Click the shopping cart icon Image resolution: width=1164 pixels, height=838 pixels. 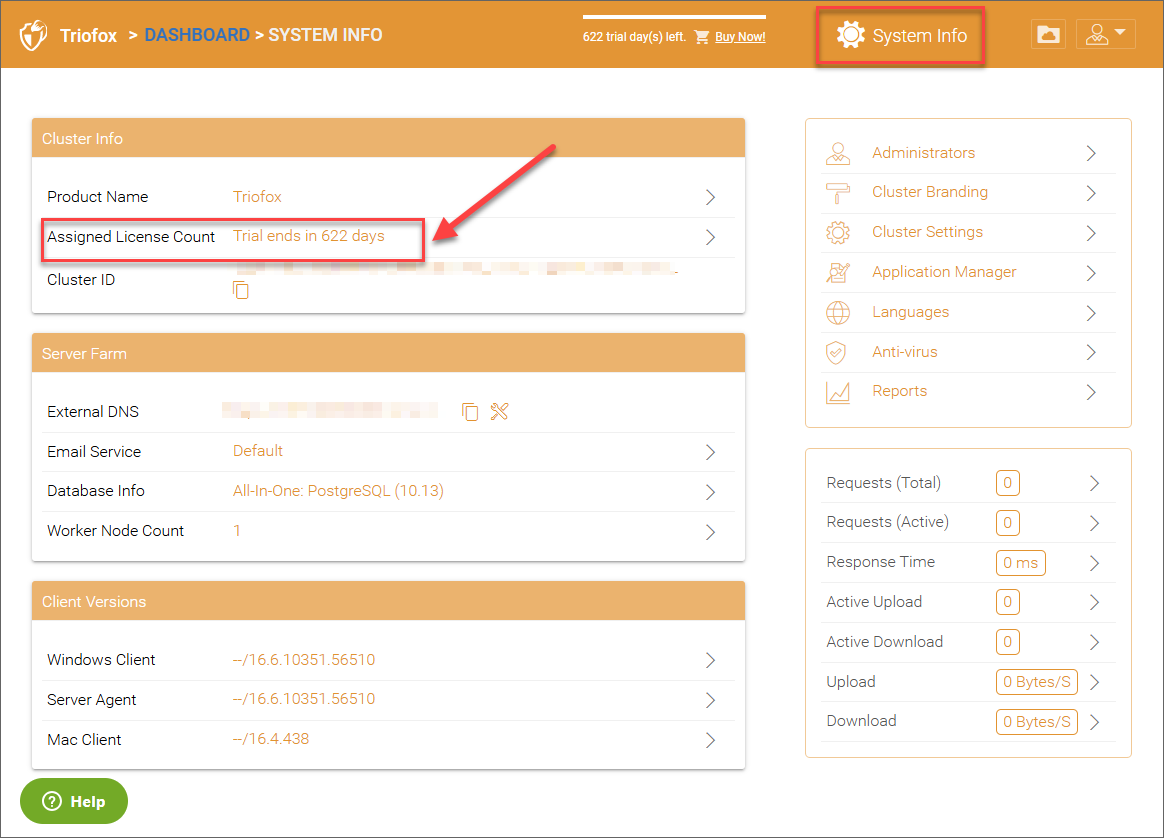(702, 37)
